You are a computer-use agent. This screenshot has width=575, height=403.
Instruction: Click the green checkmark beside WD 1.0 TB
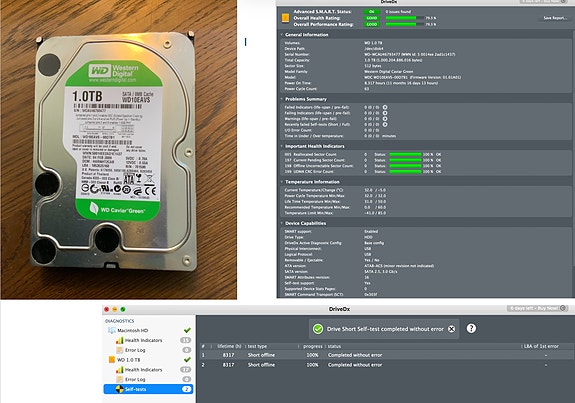coord(187,360)
